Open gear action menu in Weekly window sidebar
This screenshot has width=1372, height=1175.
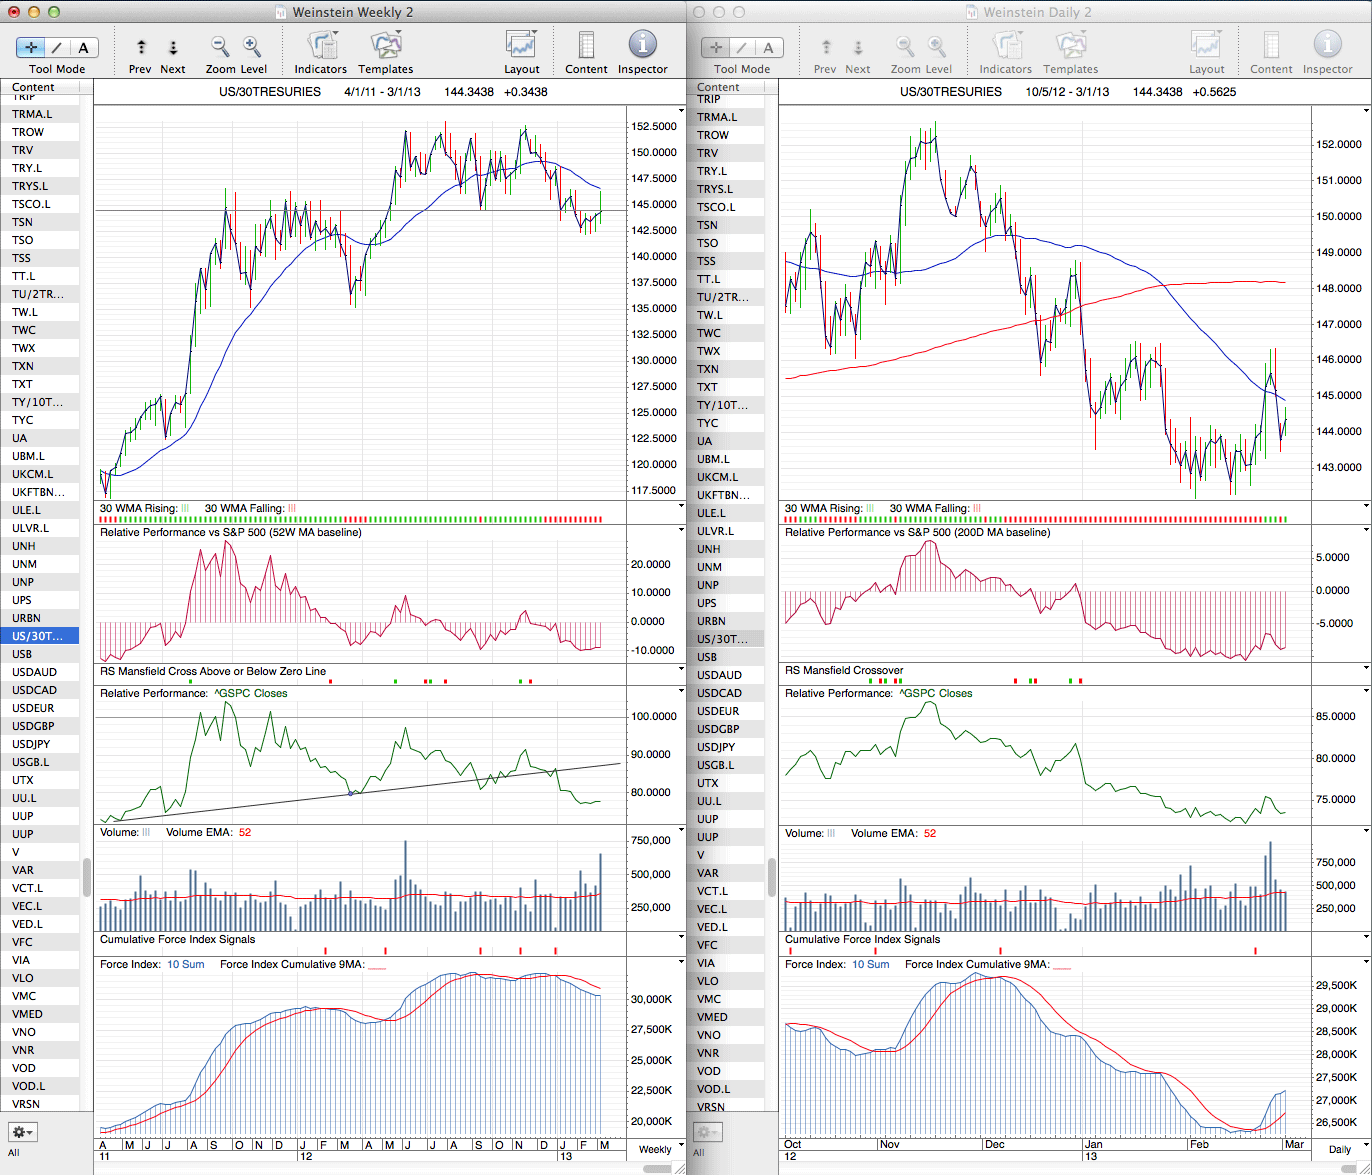22,1132
